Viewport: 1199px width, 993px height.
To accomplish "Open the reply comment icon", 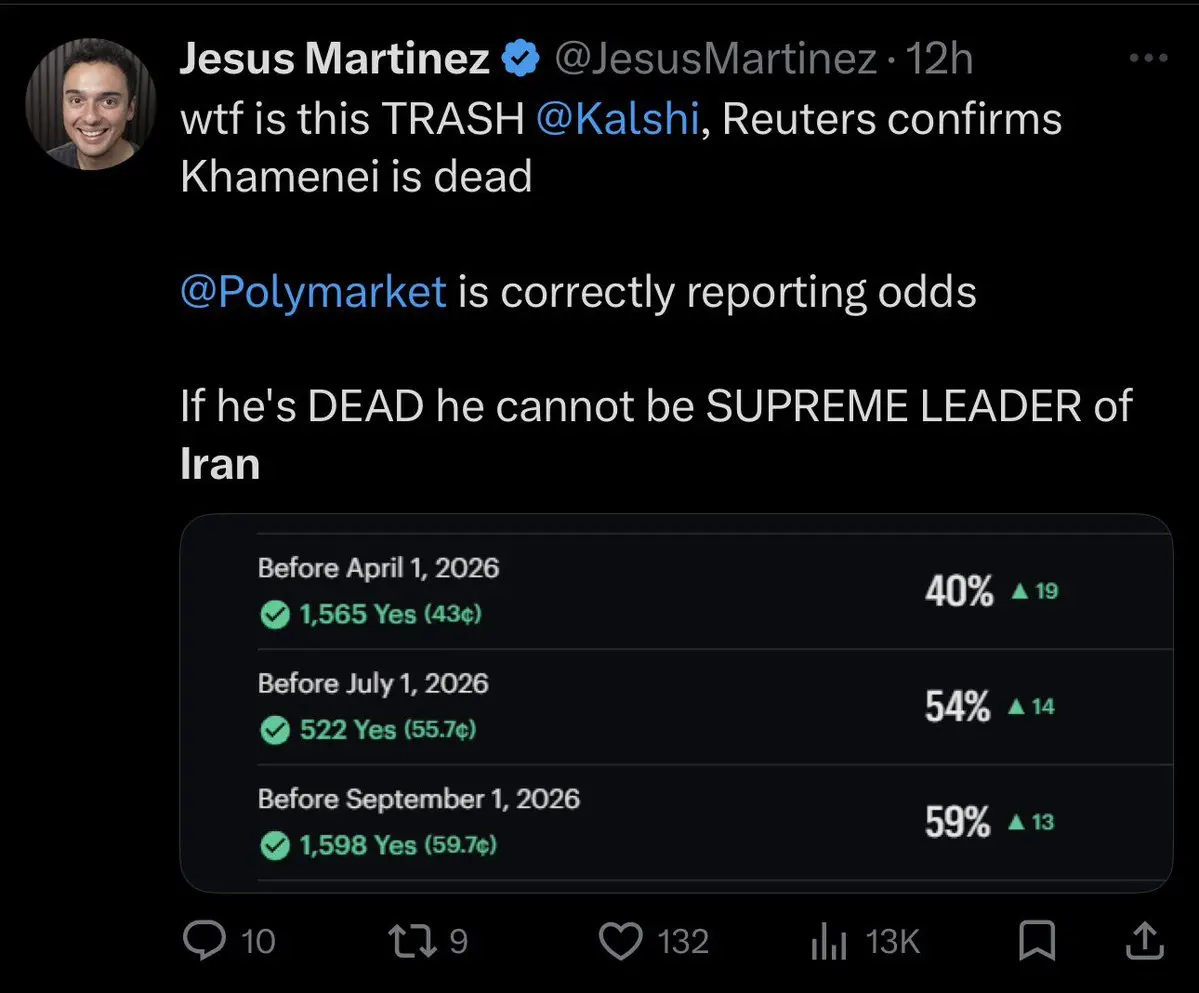I will tap(205, 941).
